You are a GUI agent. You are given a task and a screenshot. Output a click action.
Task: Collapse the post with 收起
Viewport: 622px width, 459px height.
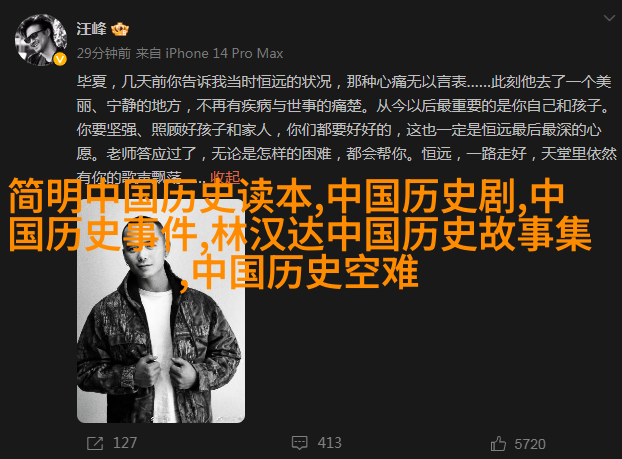225,177
